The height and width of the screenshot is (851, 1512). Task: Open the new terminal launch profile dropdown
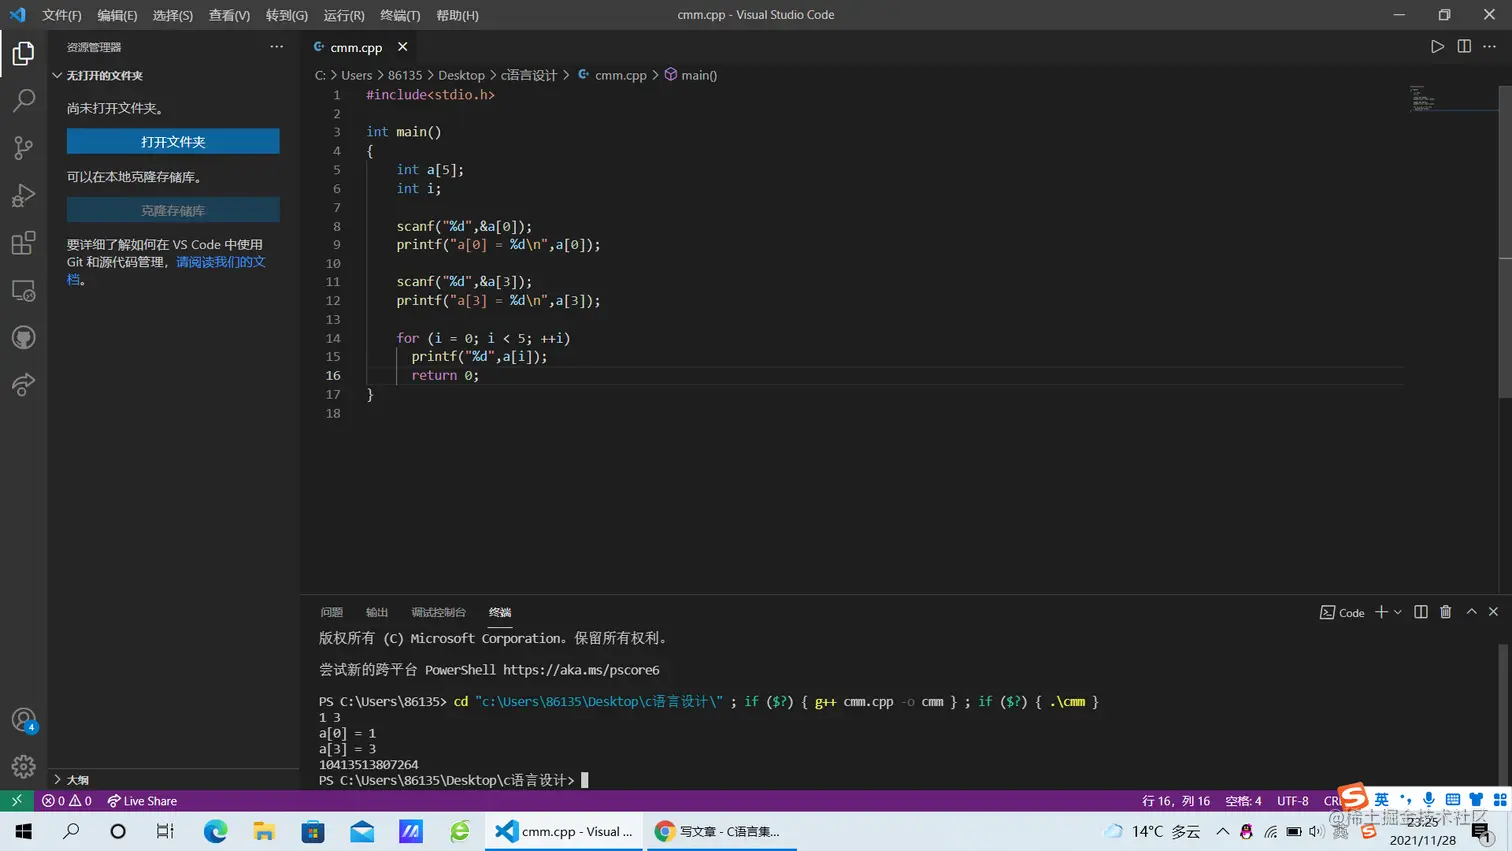(x=1398, y=612)
